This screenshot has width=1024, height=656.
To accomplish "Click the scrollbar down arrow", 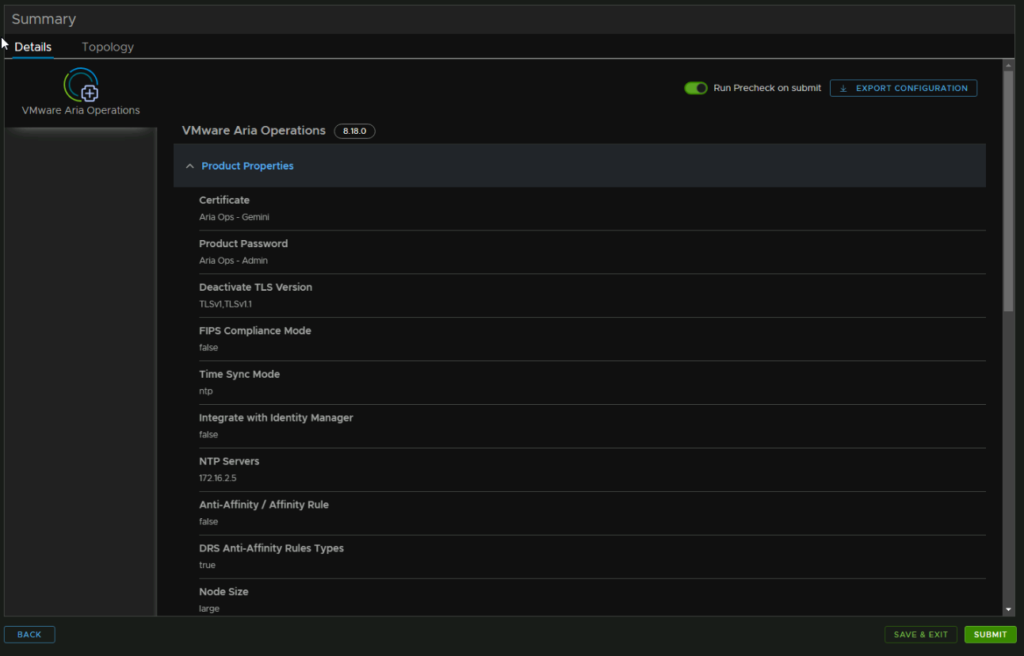I will tap(1008, 610).
